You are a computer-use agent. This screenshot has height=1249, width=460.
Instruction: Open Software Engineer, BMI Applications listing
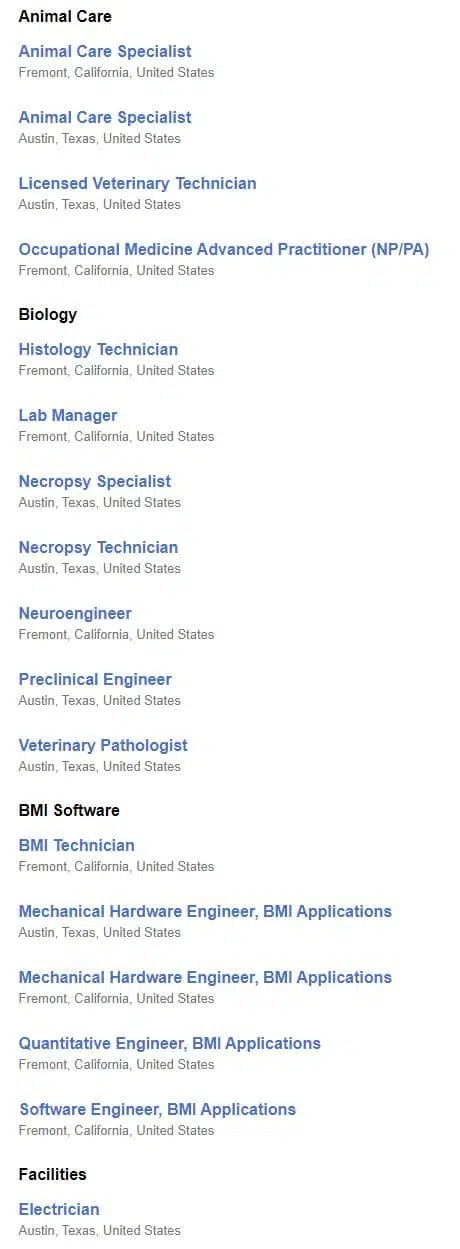[x=157, y=1109]
